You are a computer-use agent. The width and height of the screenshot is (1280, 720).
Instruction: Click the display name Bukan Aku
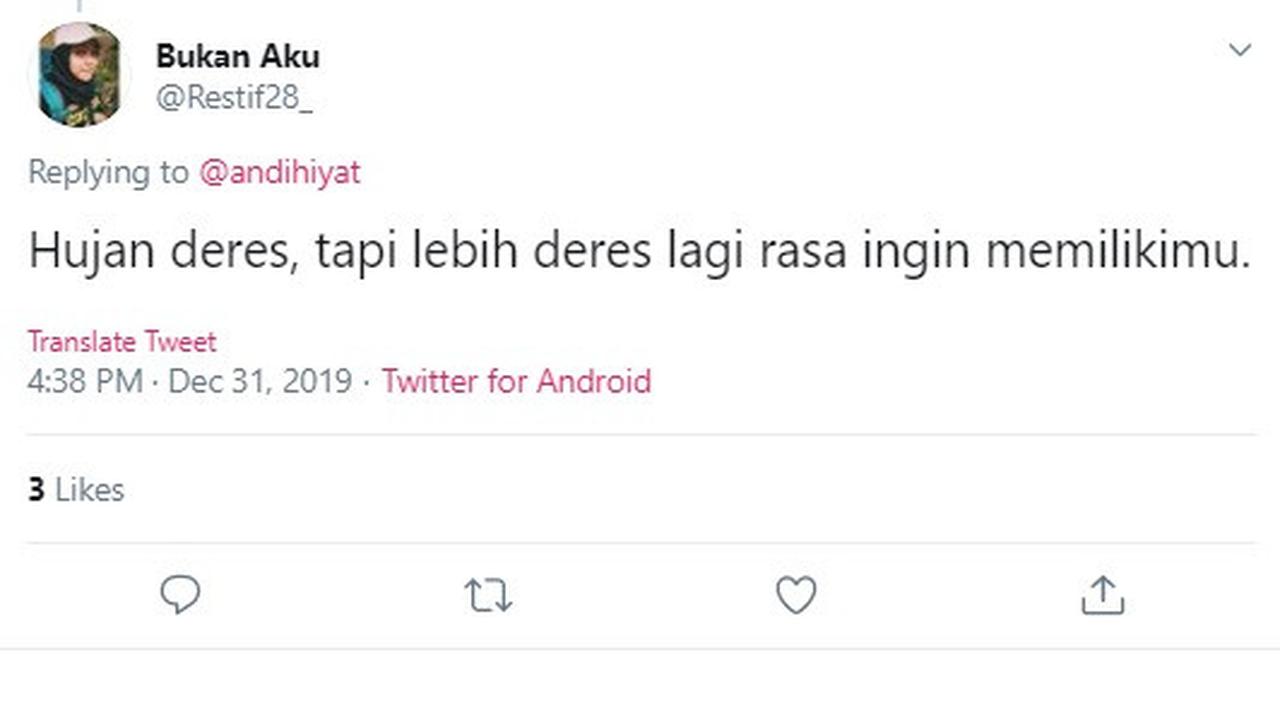pos(238,57)
